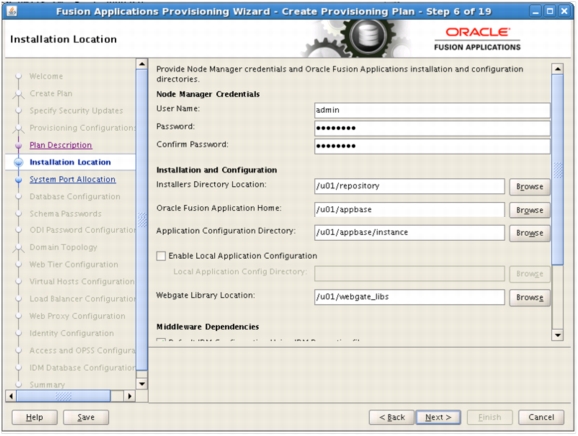Click the User Name input field
The width and height of the screenshot is (578, 436).
(x=432, y=110)
